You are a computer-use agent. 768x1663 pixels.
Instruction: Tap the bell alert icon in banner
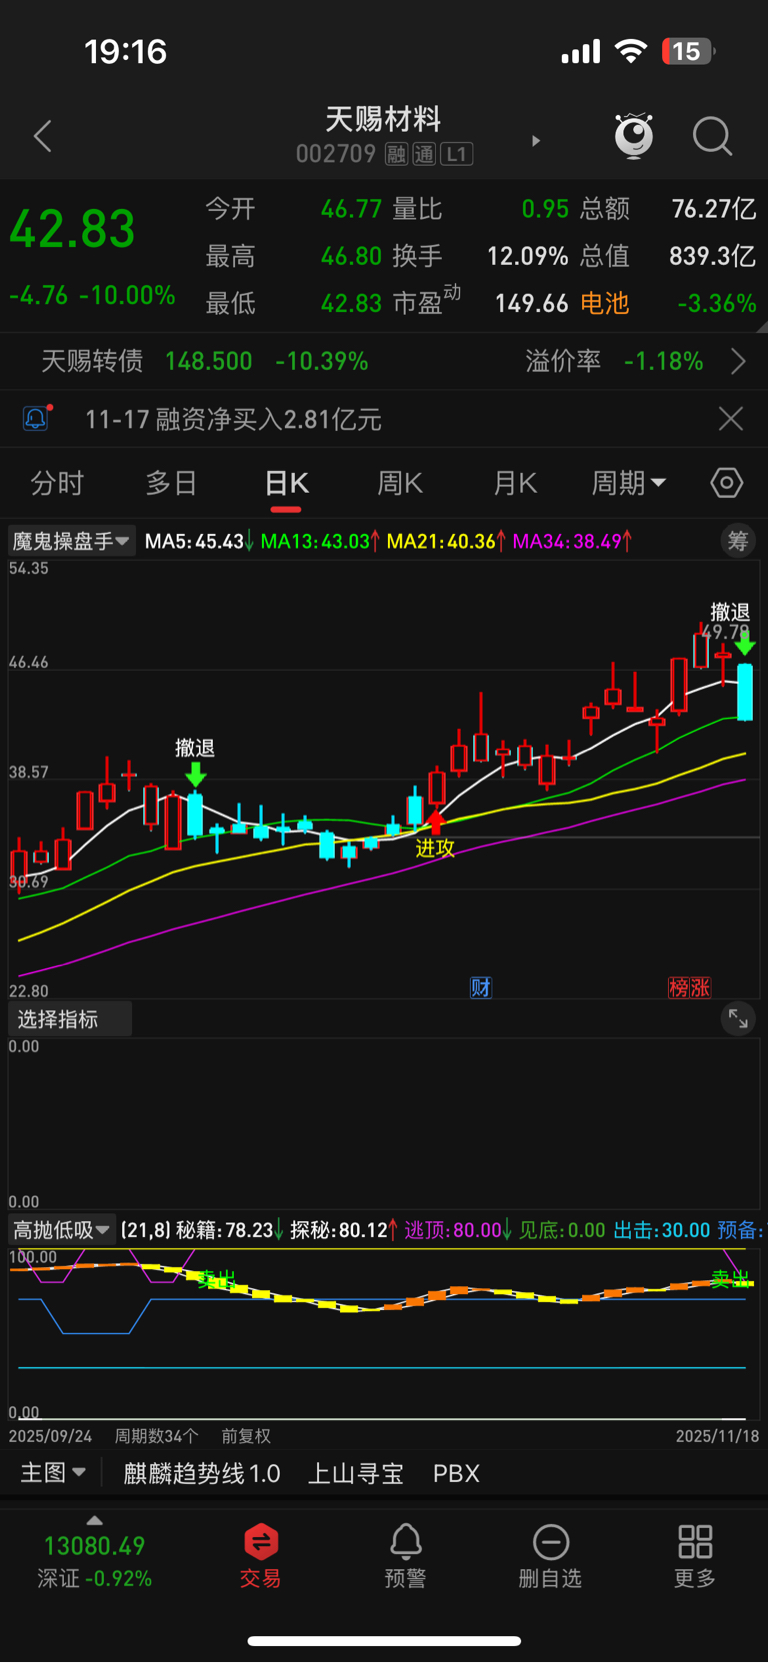coord(37,418)
